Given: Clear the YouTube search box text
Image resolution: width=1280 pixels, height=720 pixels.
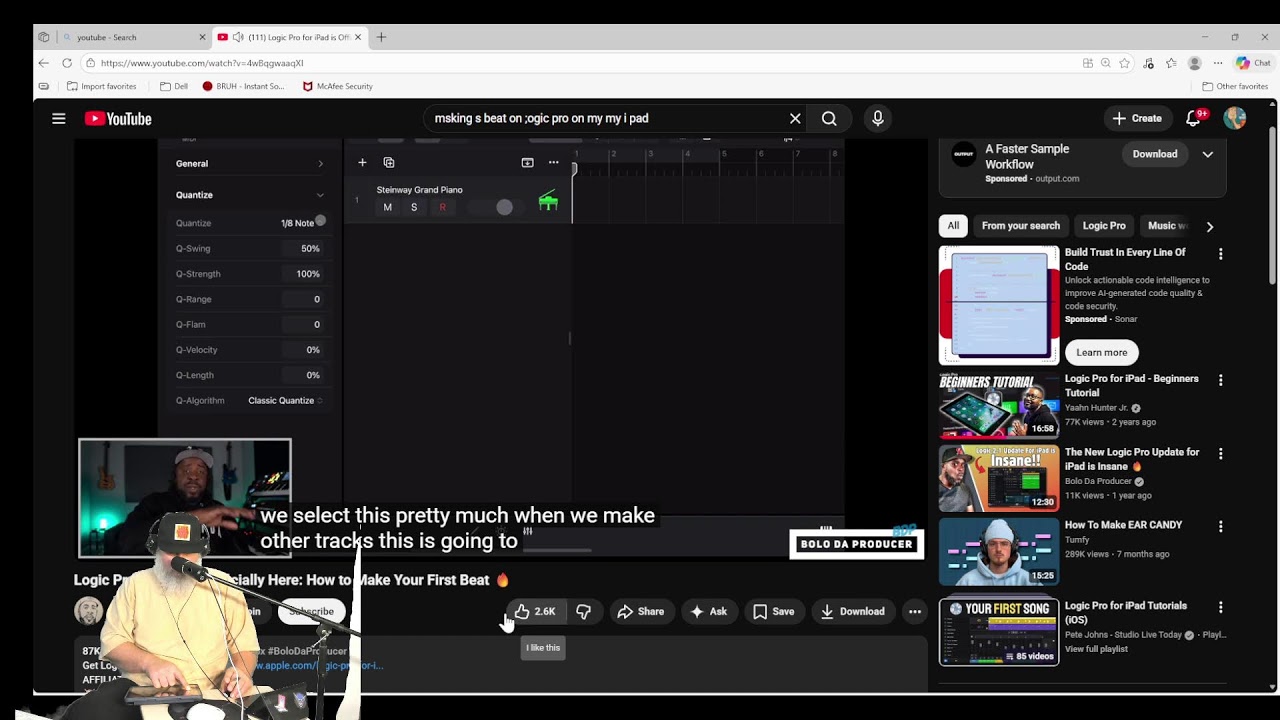Looking at the screenshot, I should (795, 118).
